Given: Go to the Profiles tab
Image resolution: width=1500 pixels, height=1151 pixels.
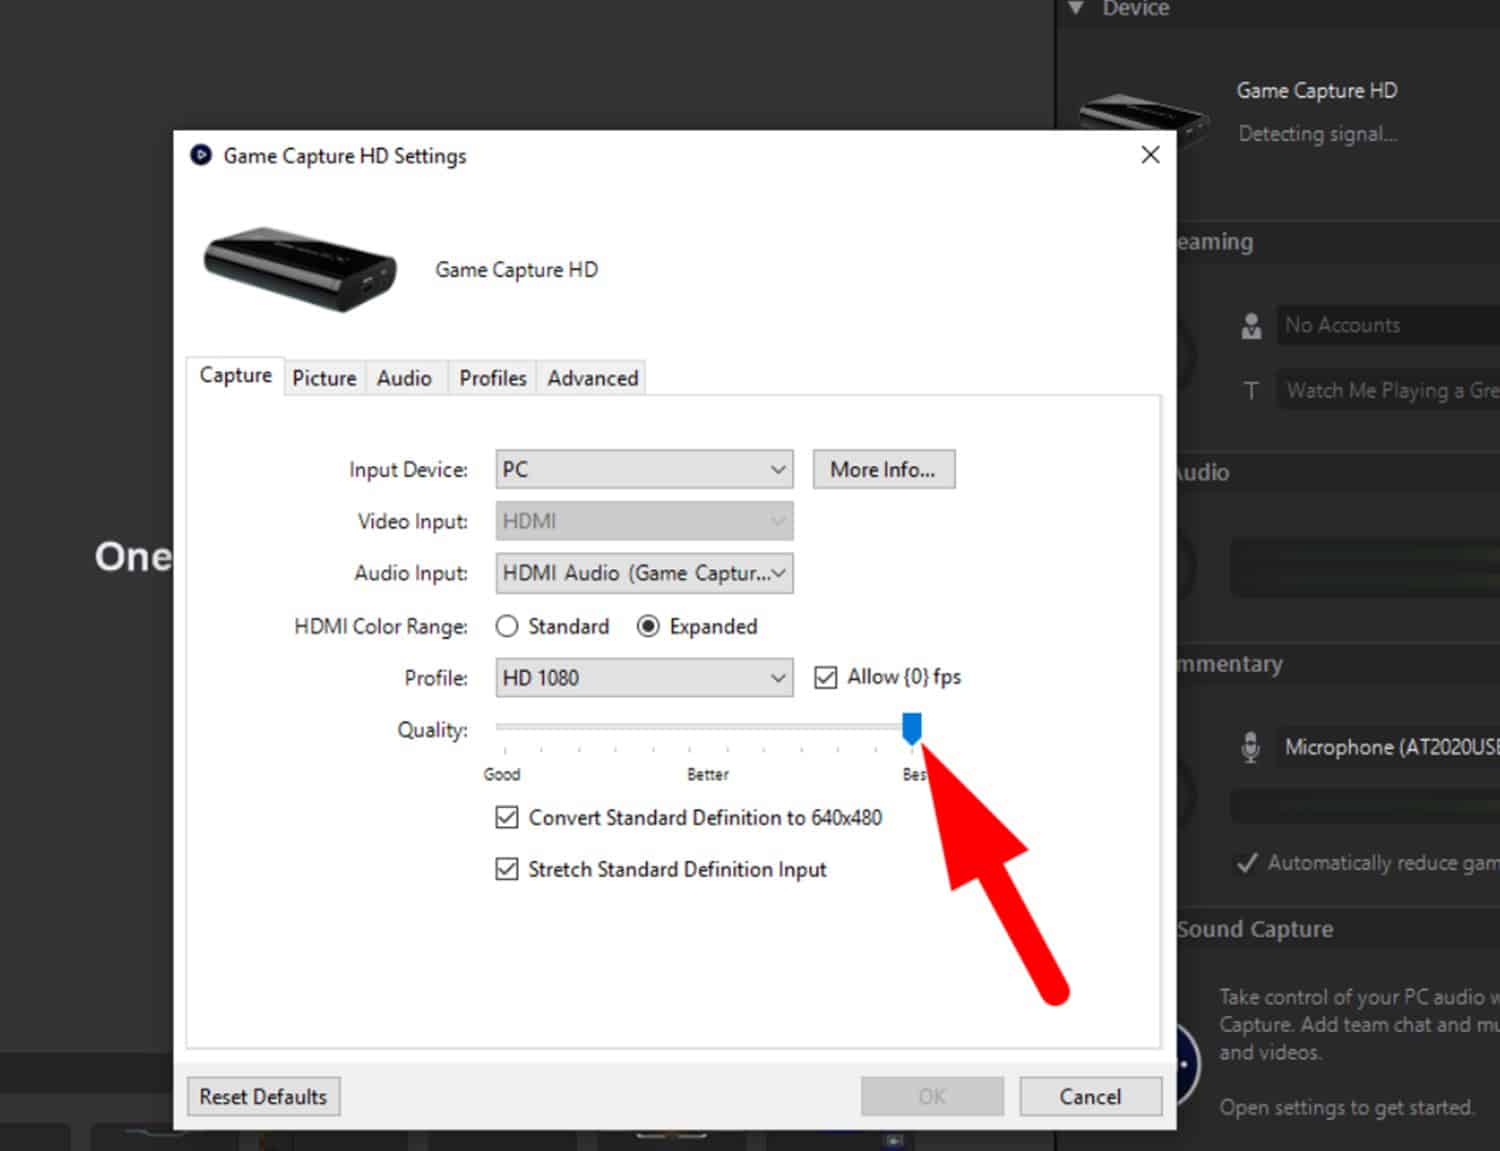Looking at the screenshot, I should click(x=492, y=378).
